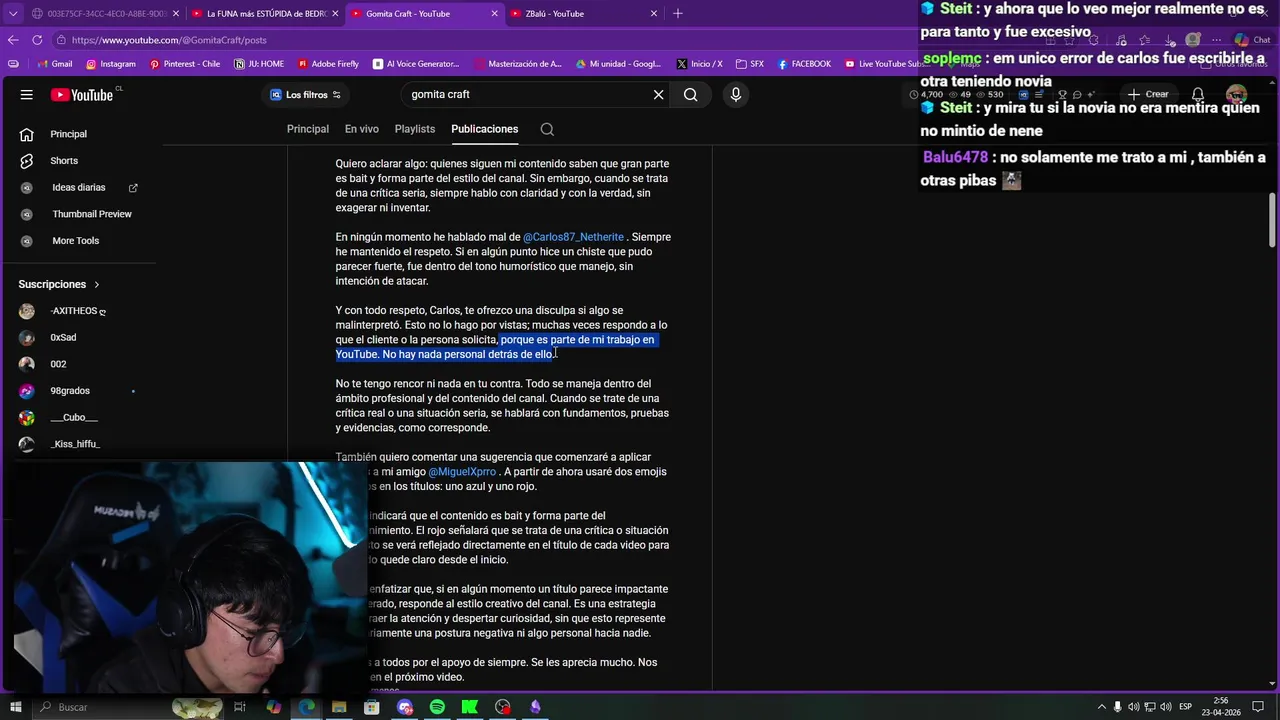1280x720 pixels.
Task: Open the -AXITHEOS subscription channel
Action: coord(80,311)
